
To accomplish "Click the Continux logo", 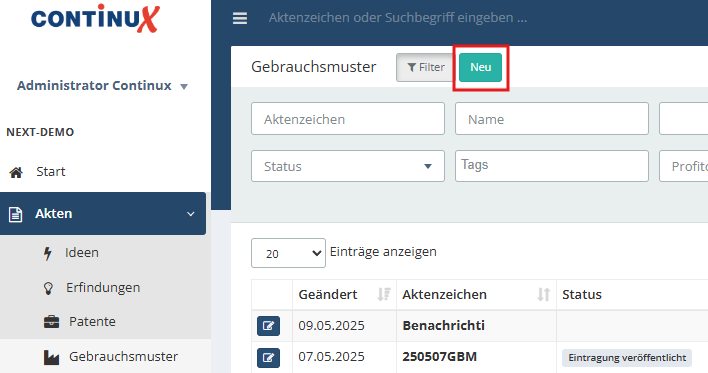I will [95, 18].
